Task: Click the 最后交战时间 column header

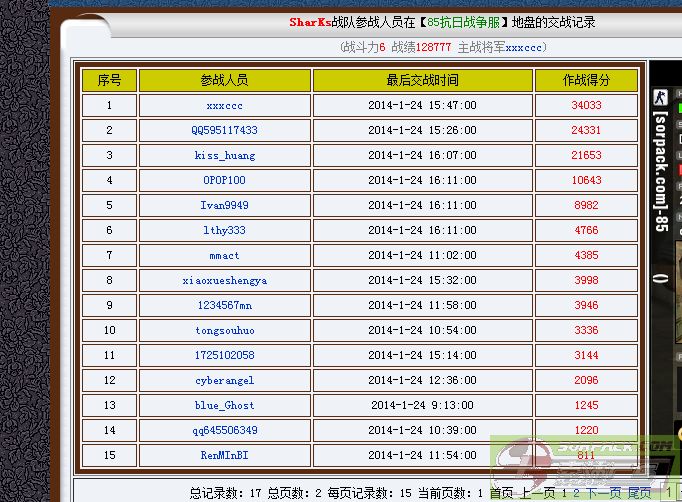Action: point(422,80)
